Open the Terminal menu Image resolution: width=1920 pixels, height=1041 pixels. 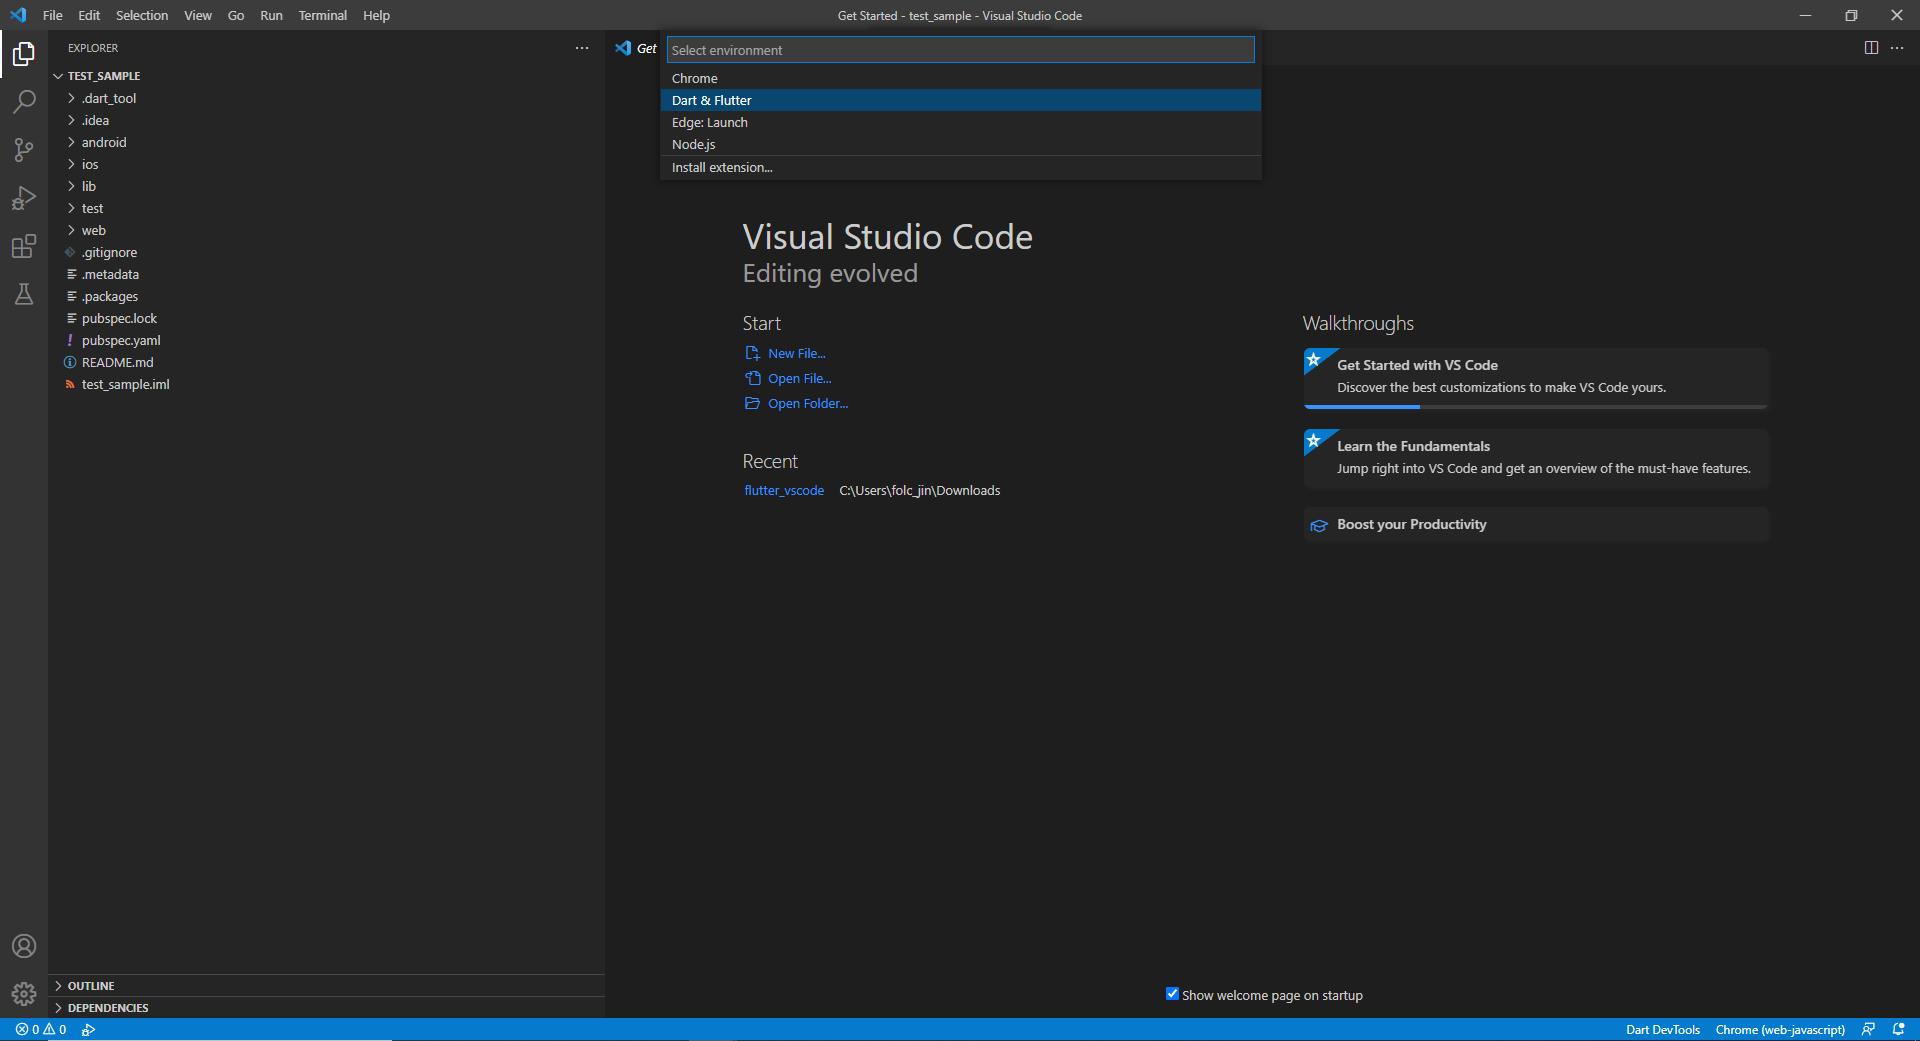(x=322, y=15)
